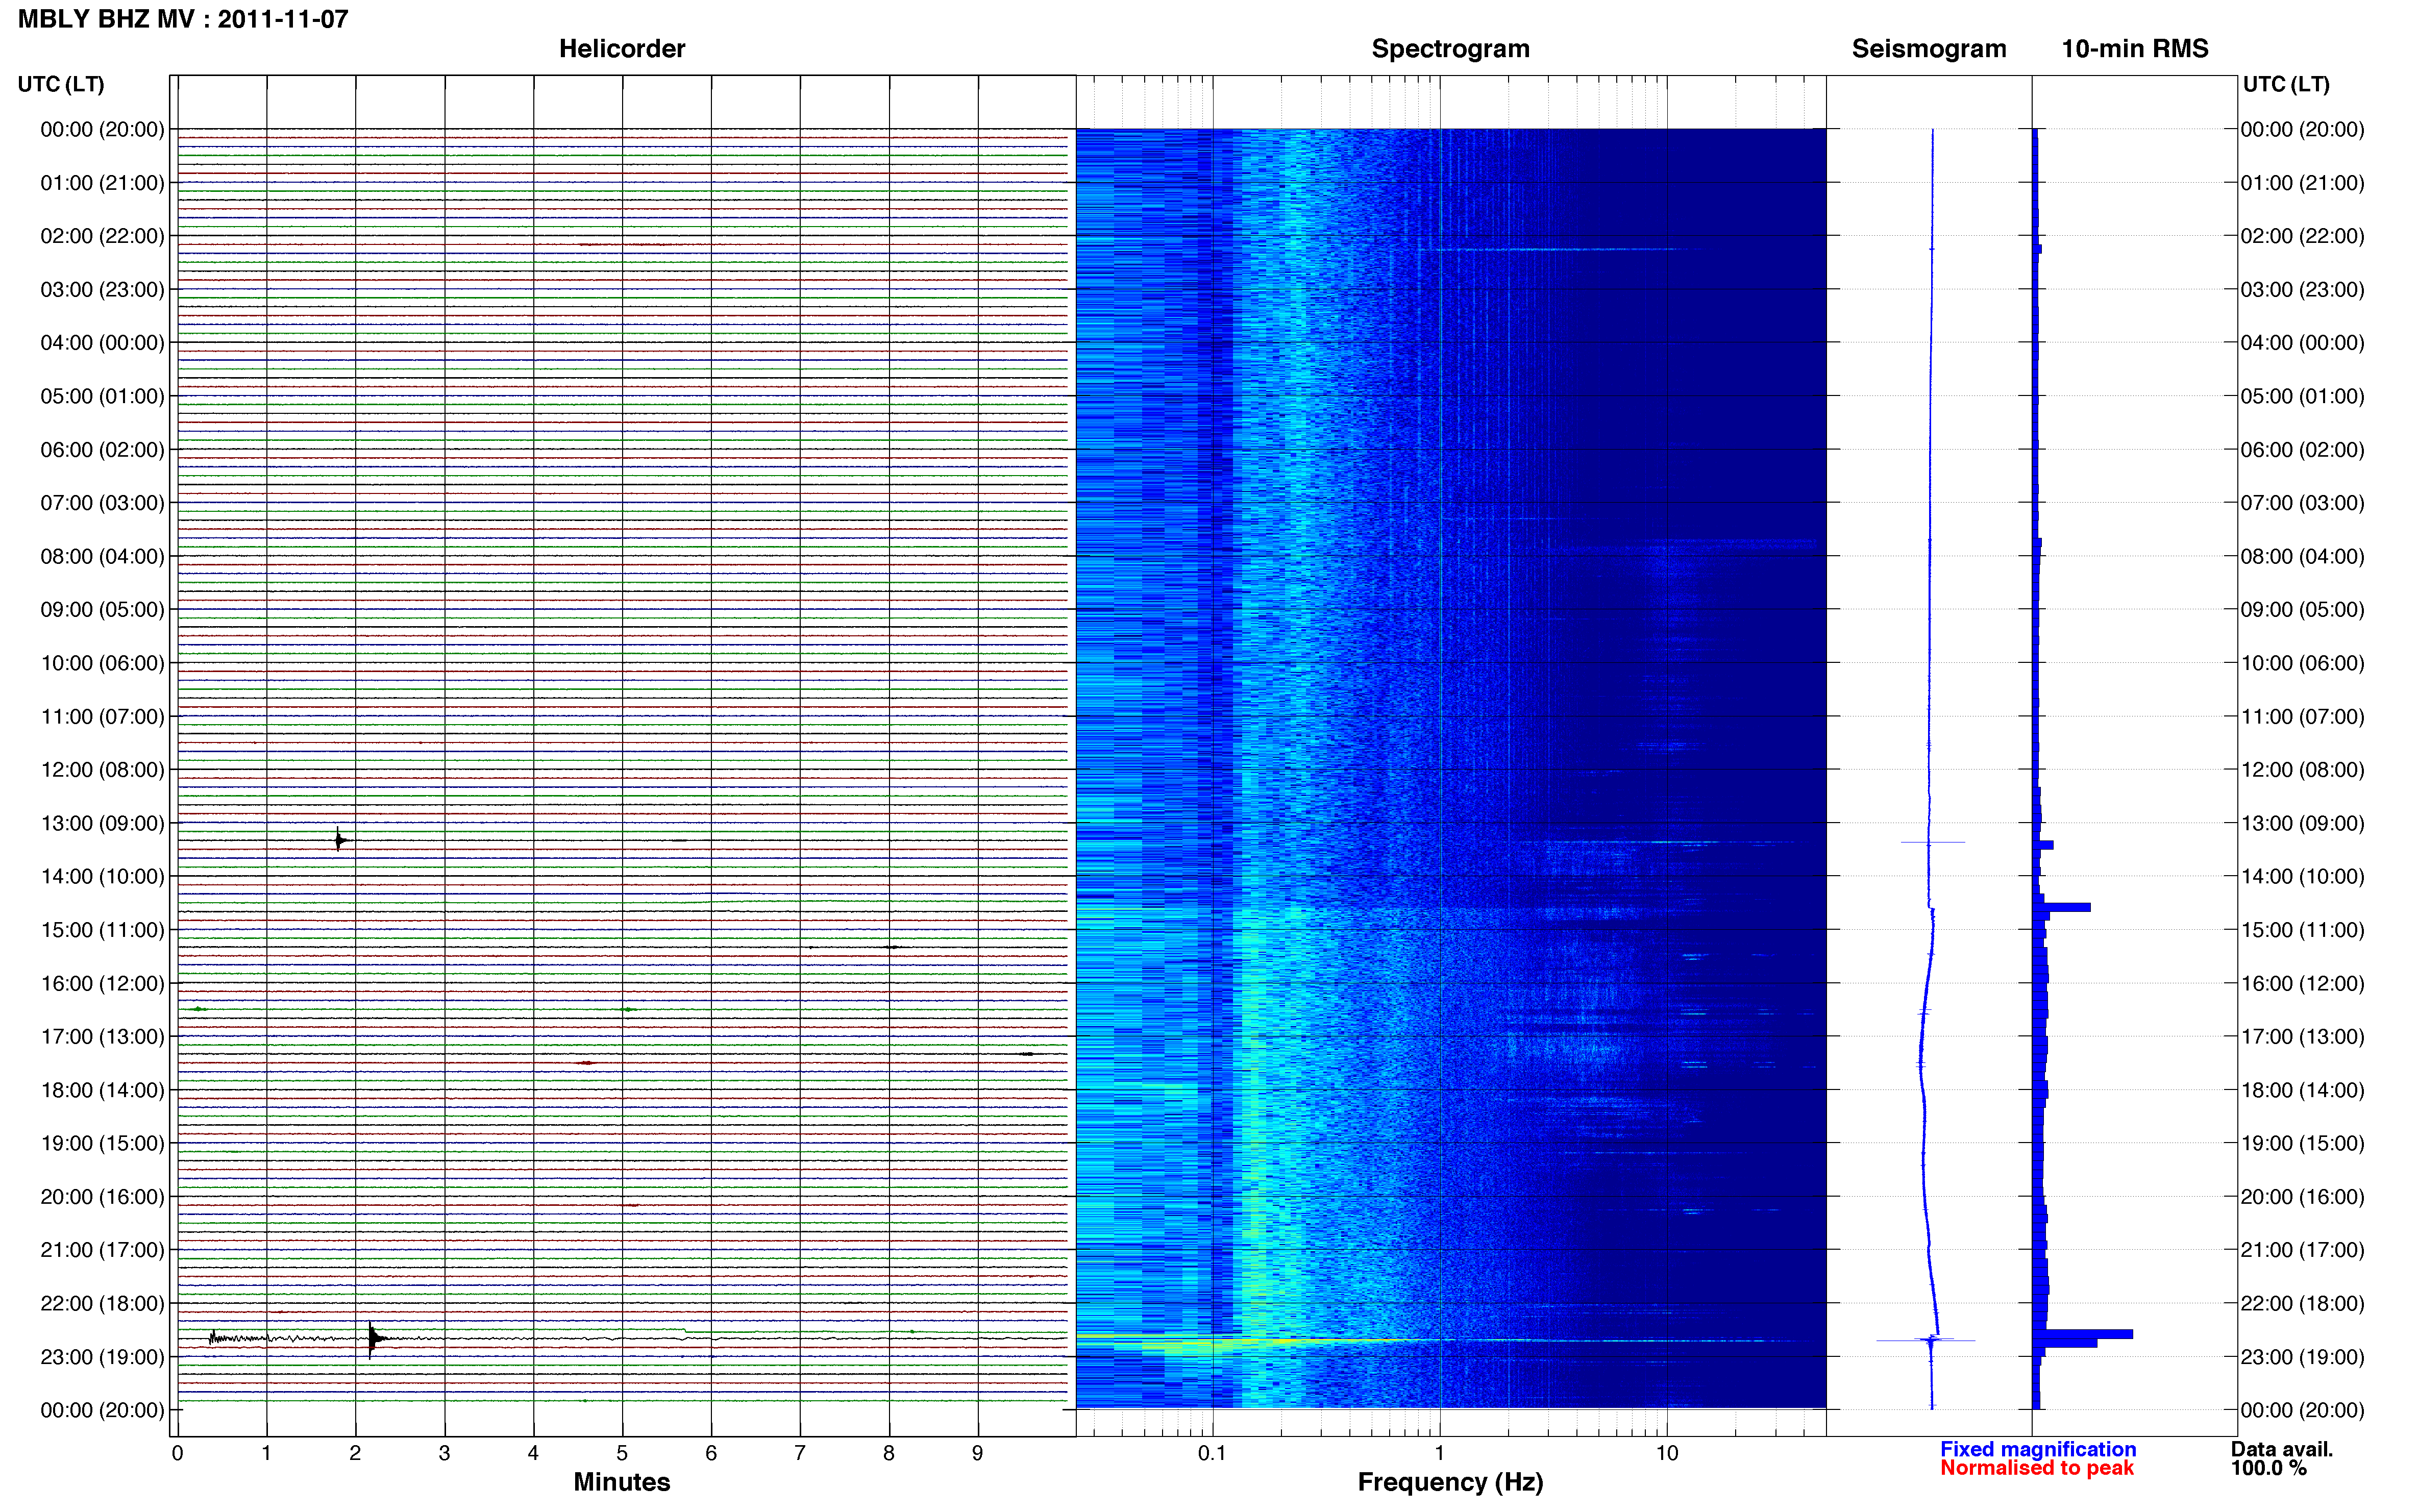Click 18:00 (14:00) label left of Helicorder
2419x1512 pixels.
tap(102, 1090)
